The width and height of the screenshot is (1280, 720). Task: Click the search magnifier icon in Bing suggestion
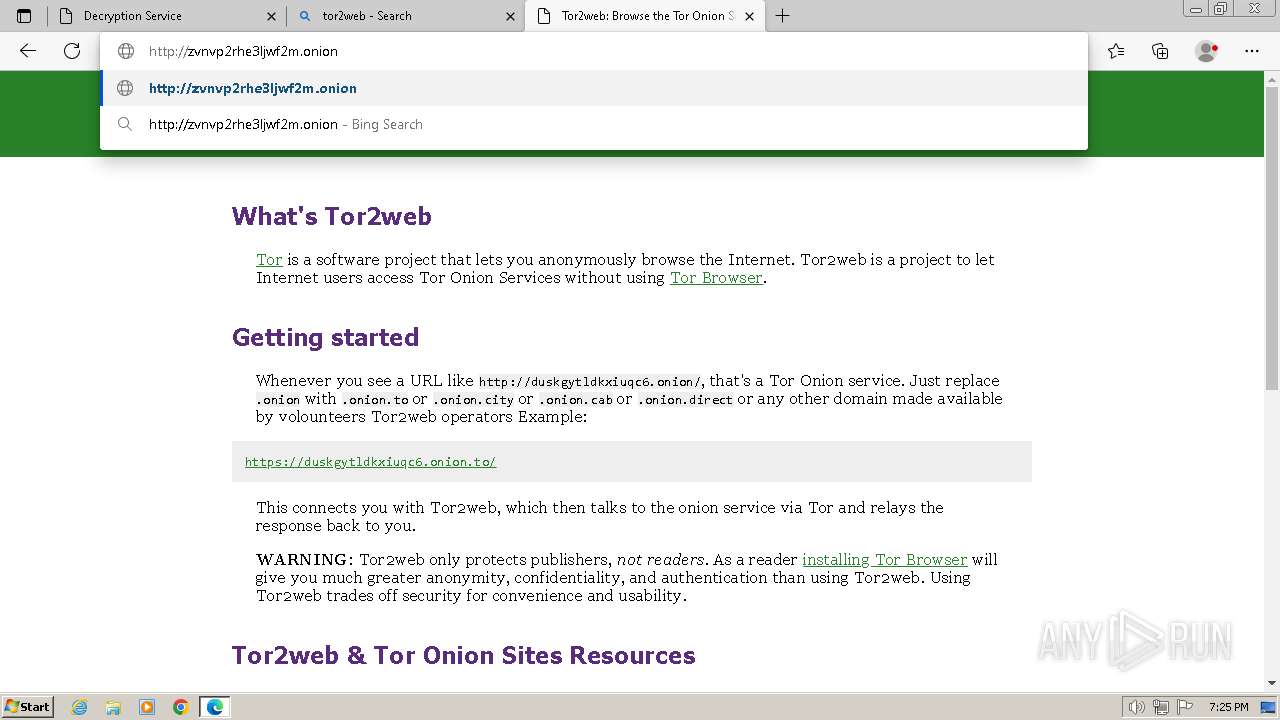coord(125,124)
